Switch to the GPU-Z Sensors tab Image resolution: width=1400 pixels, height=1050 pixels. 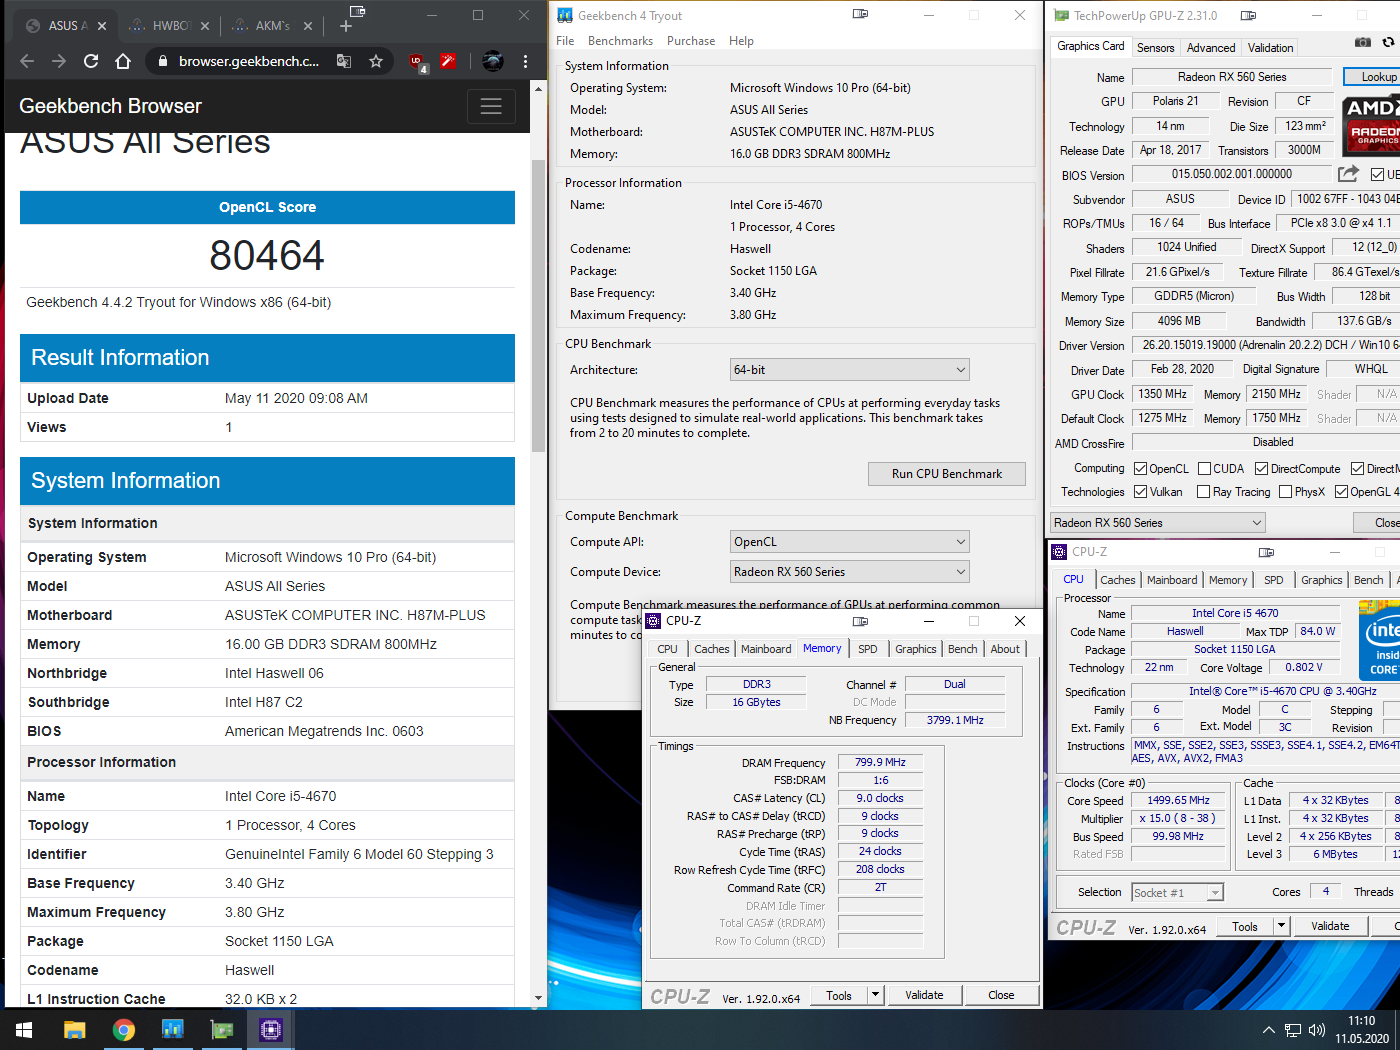(1155, 48)
